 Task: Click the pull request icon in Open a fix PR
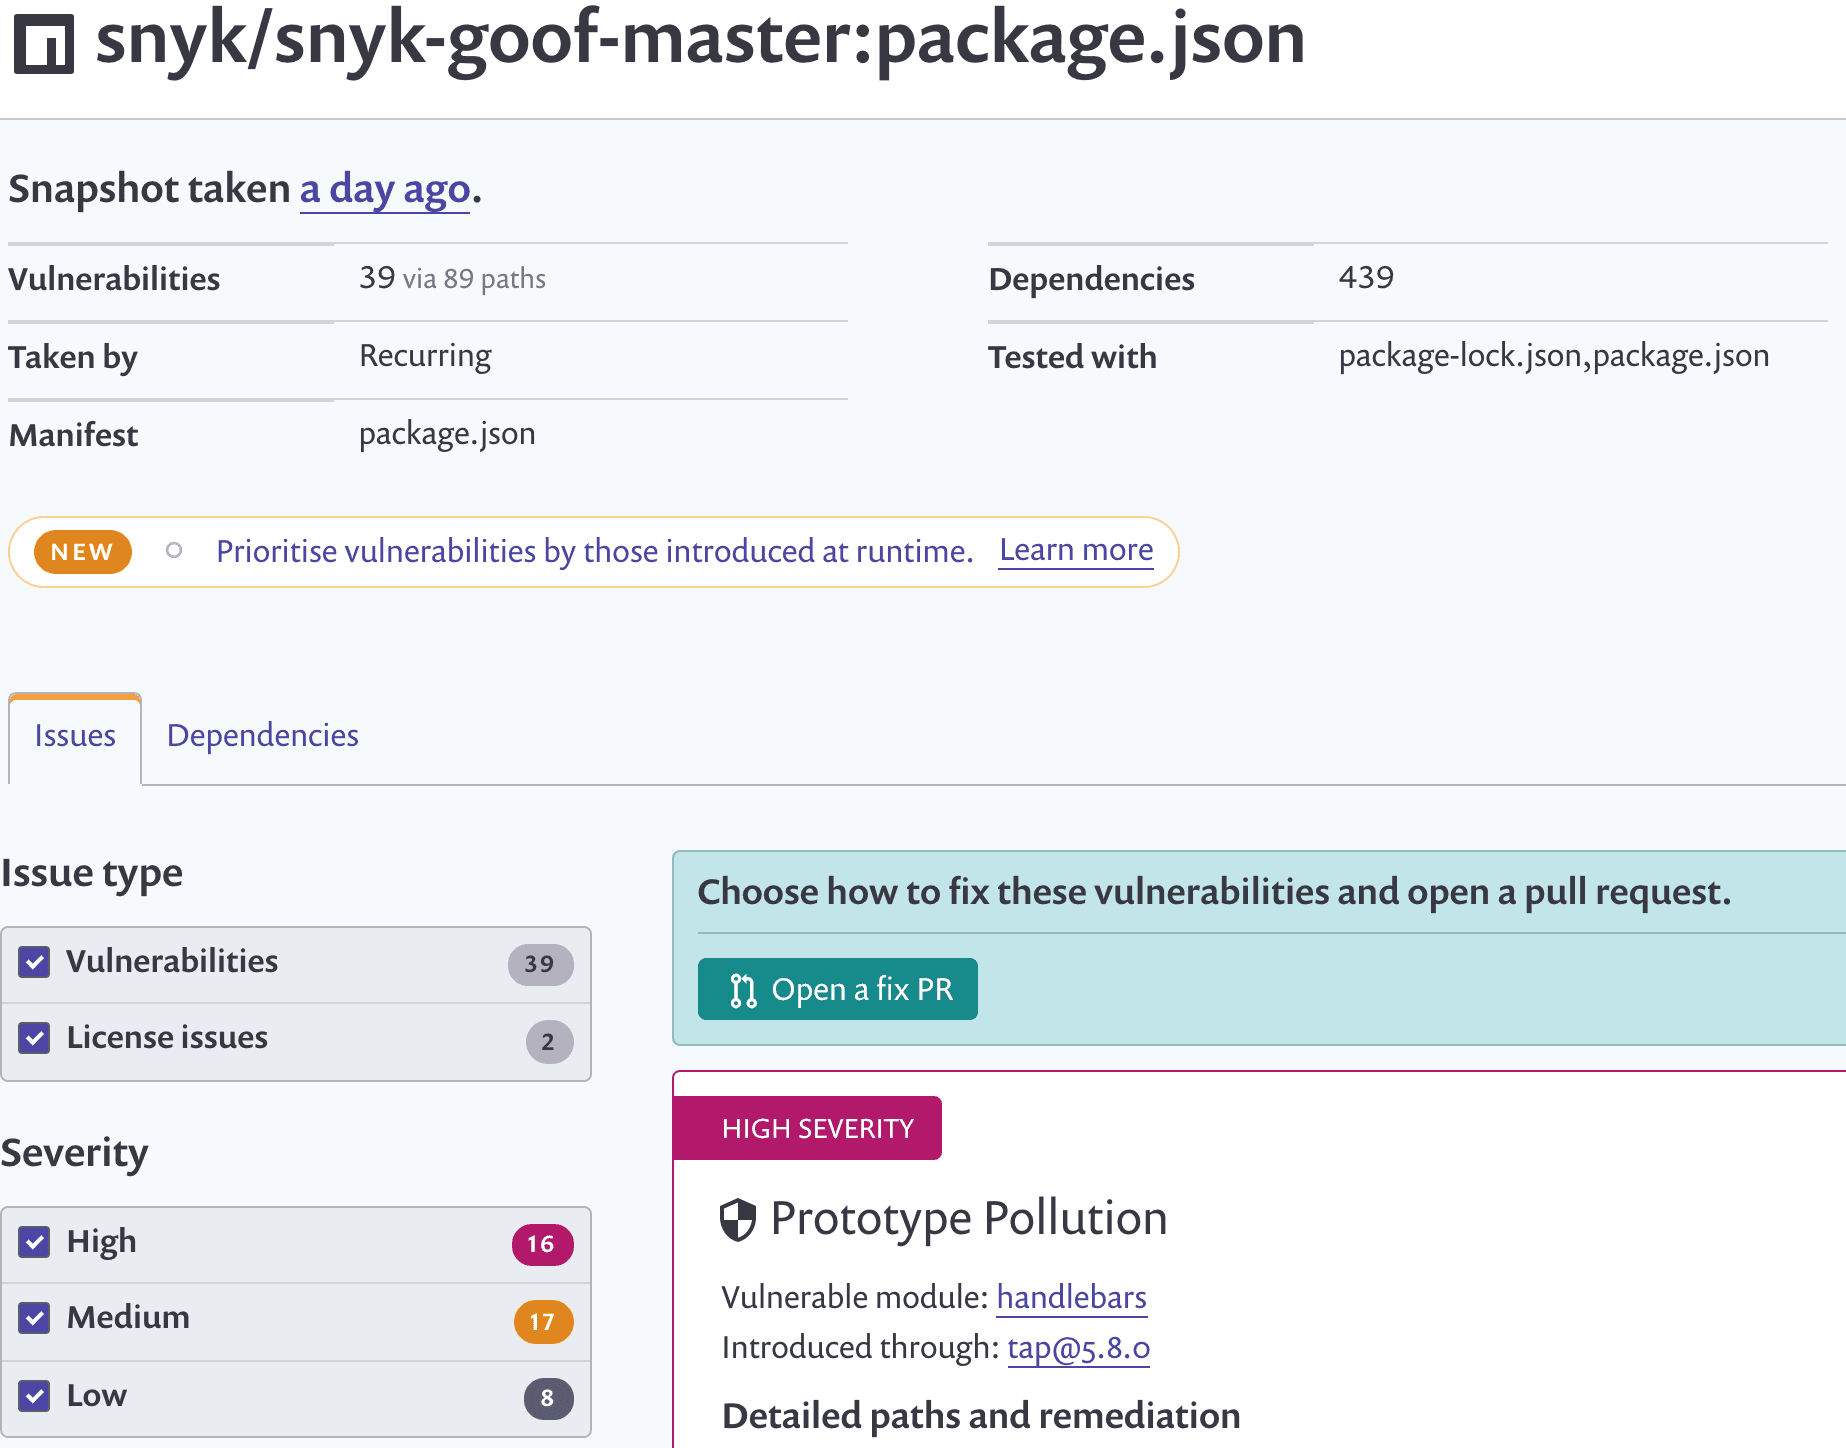(x=743, y=990)
